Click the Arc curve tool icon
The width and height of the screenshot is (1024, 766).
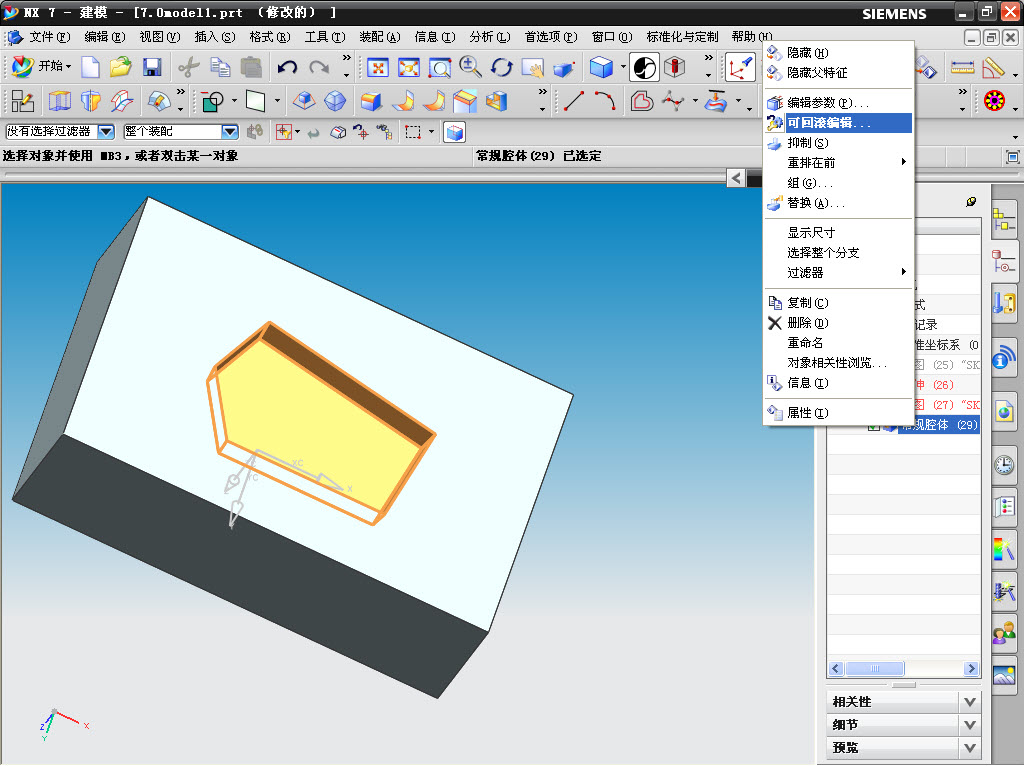click(x=605, y=101)
